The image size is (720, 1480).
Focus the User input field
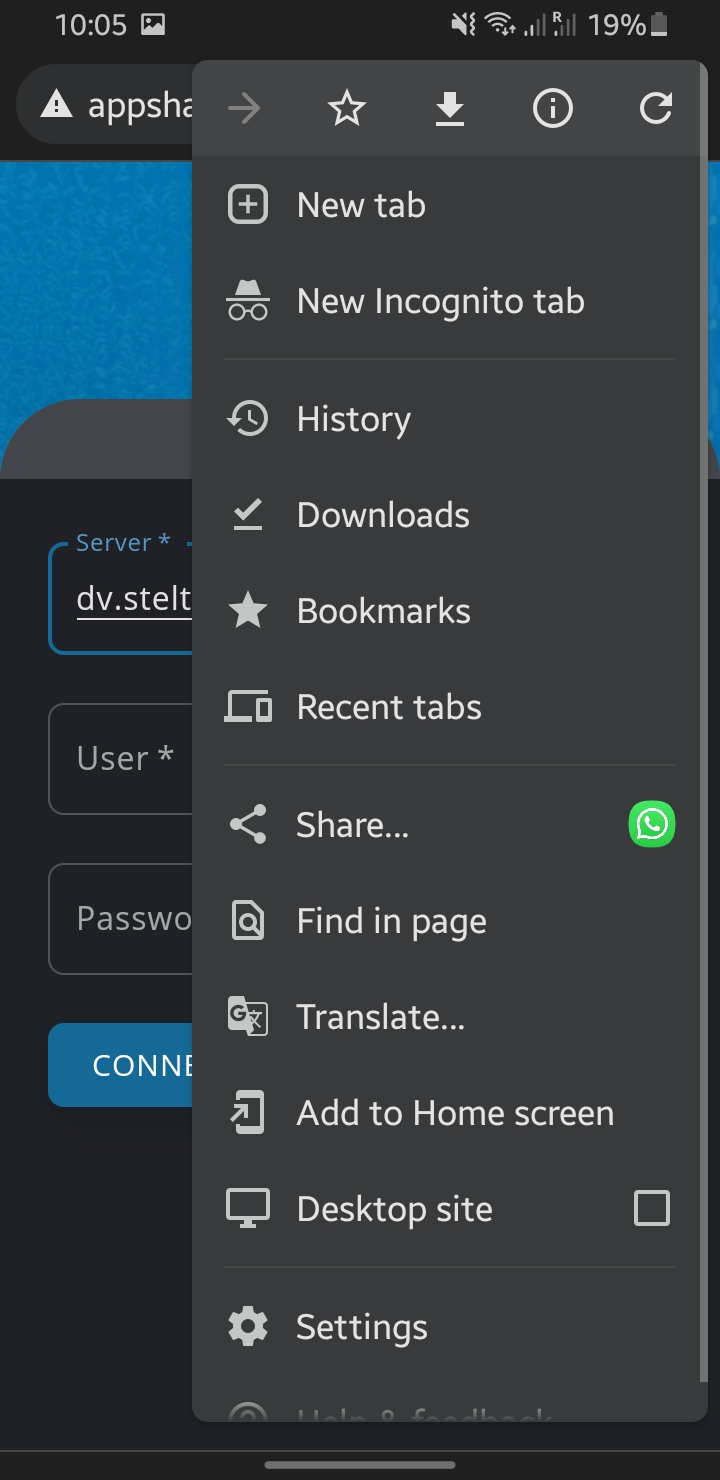point(120,759)
